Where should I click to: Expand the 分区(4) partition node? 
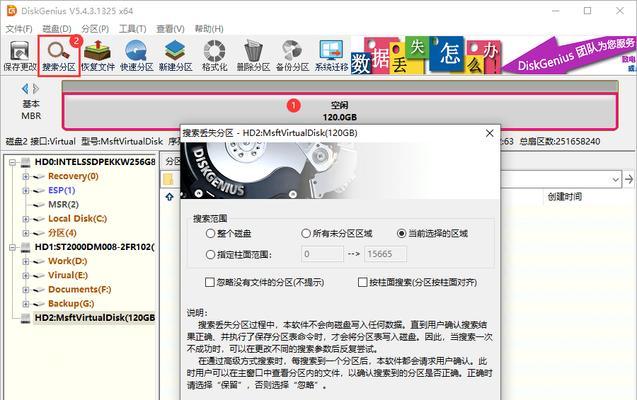tap(26, 234)
